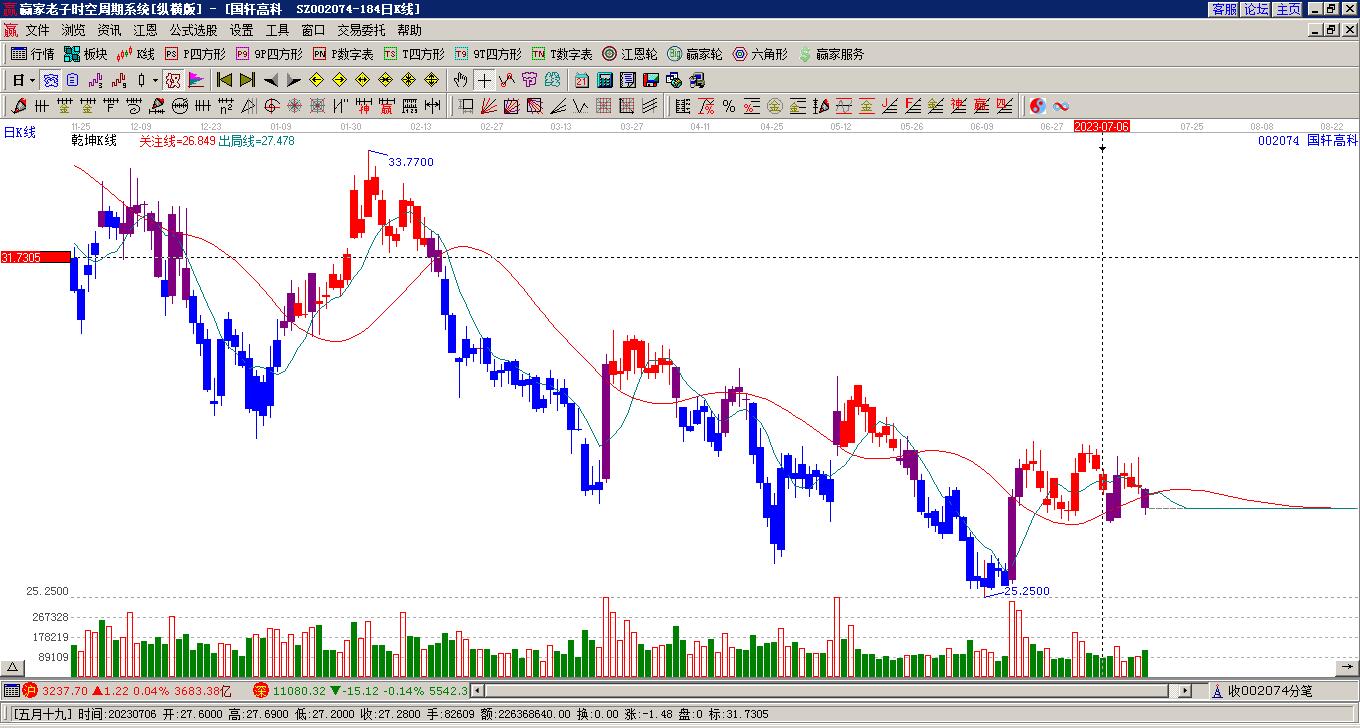Click the calendar 21 icon
The width and height of the screenshot is (1360, 728).
point(582,80)
